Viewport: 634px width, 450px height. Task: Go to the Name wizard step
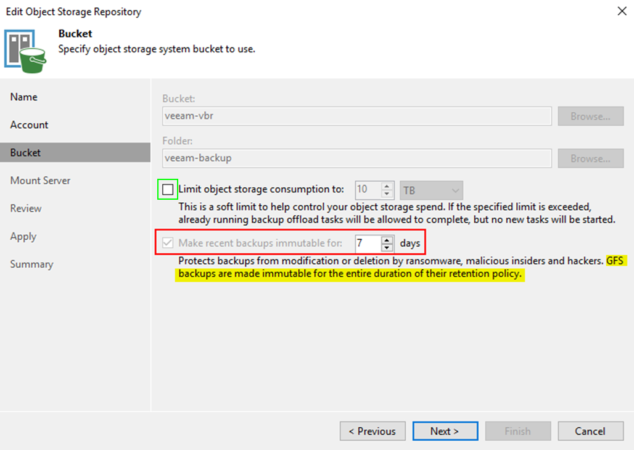click(x=24, y=97)
